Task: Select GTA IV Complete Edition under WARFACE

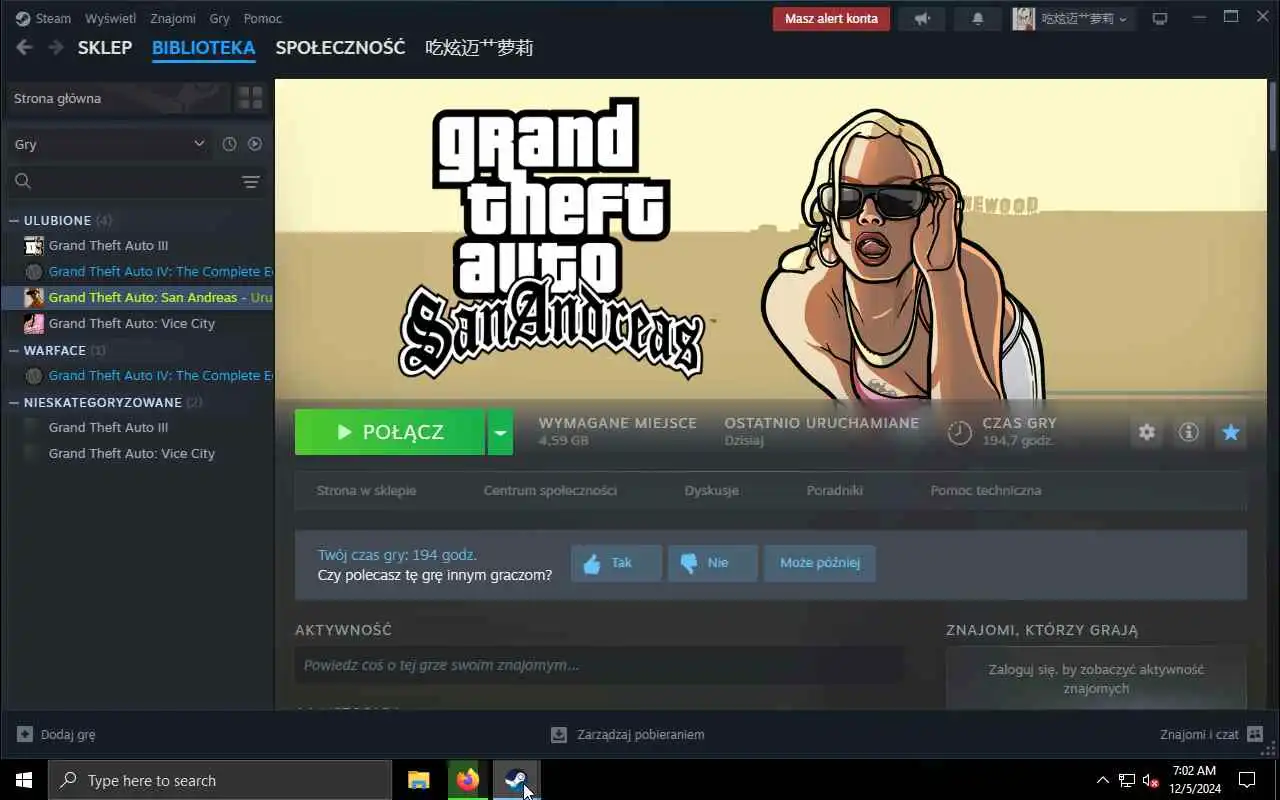Action: [x=160, y=375]
